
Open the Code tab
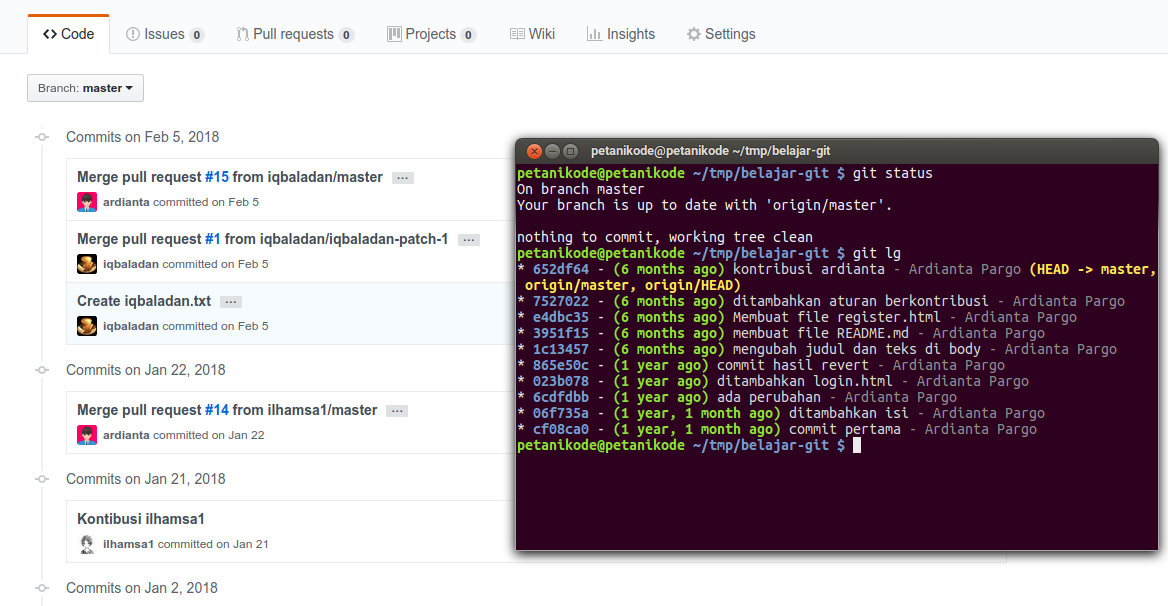(69, 34)
